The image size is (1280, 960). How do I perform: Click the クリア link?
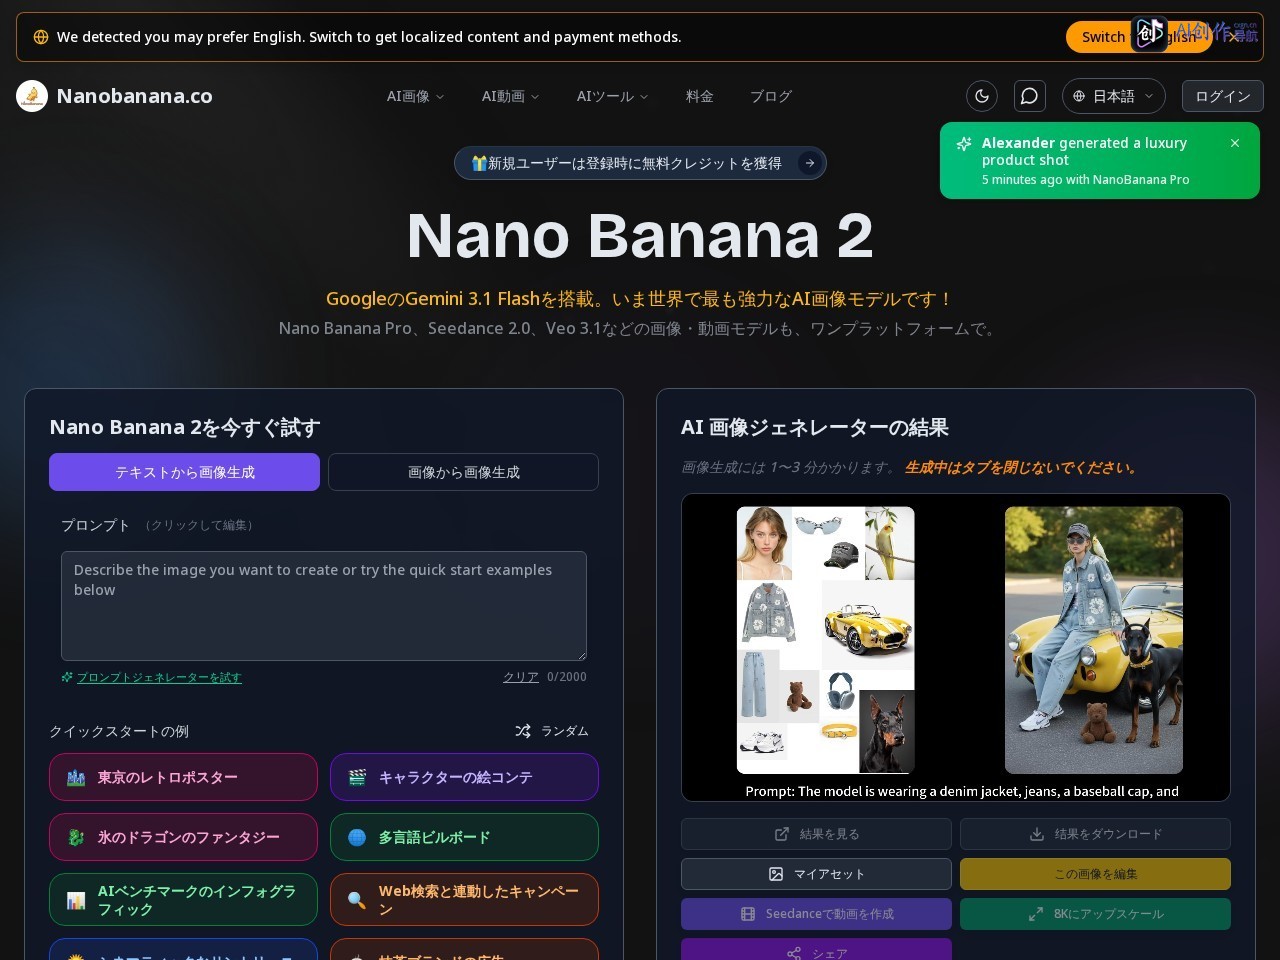point(520,677)
